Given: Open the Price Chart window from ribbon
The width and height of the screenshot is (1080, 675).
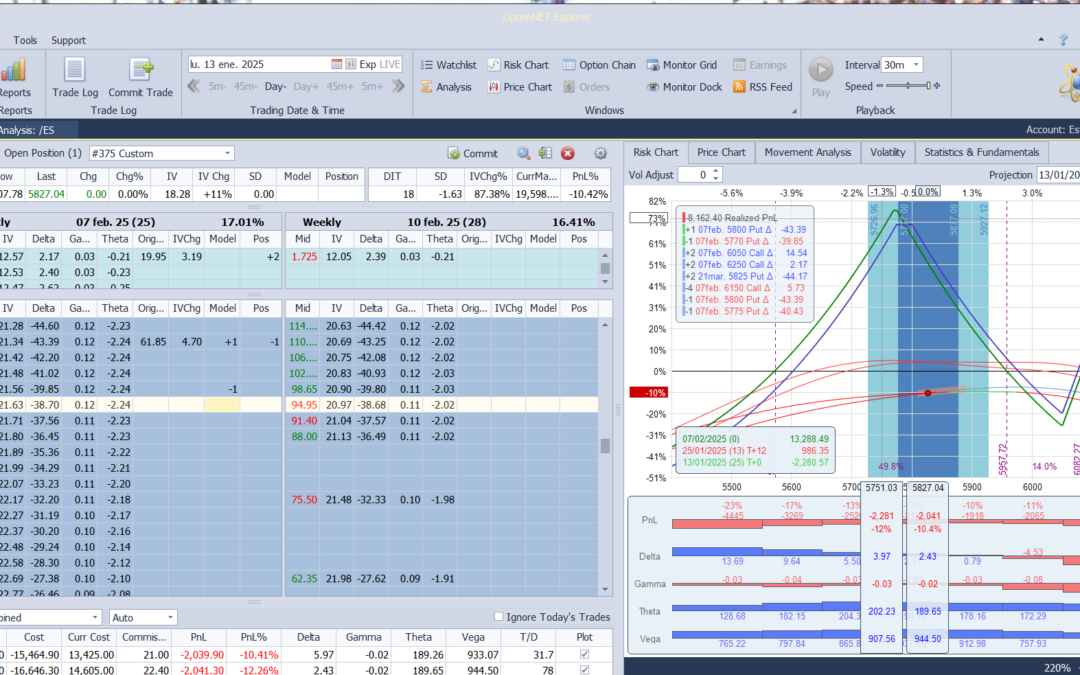Looking at the screenshot, I should point(519,87).
